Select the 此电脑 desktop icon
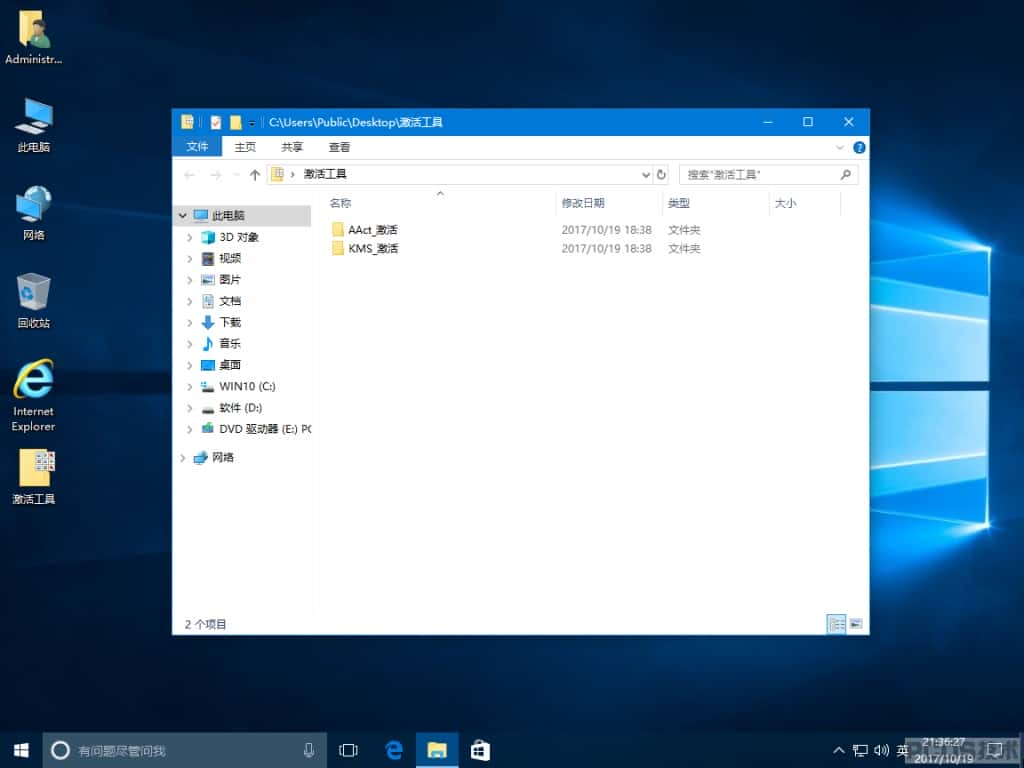1024x768 pixels. (33, 125)
